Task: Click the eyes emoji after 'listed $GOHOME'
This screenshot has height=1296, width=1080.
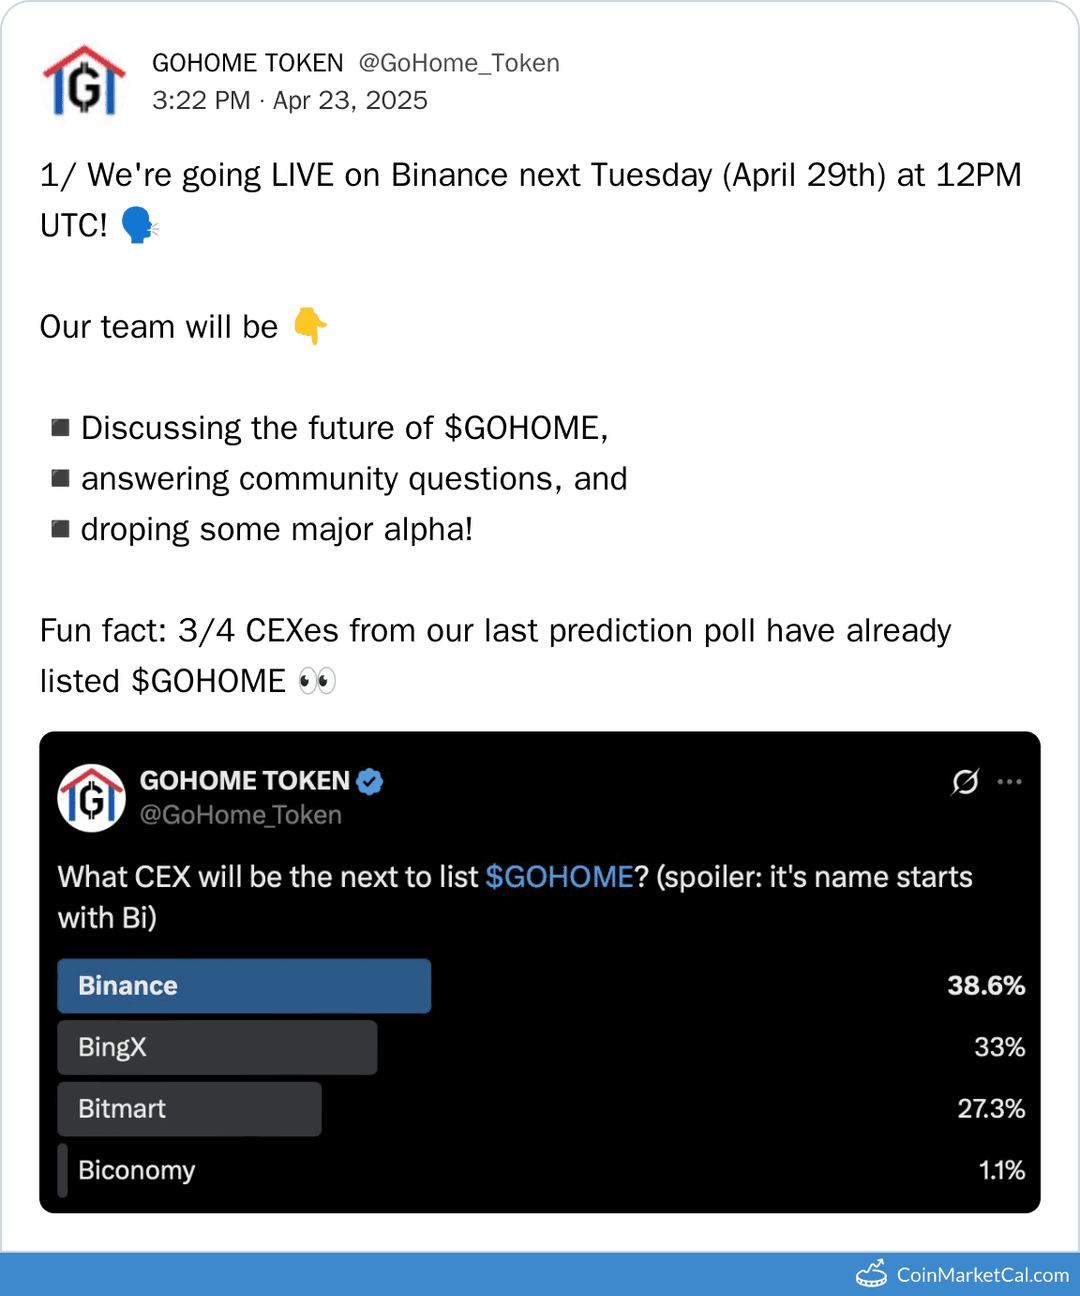Action: pyautogui.click(x=317, y=680)
